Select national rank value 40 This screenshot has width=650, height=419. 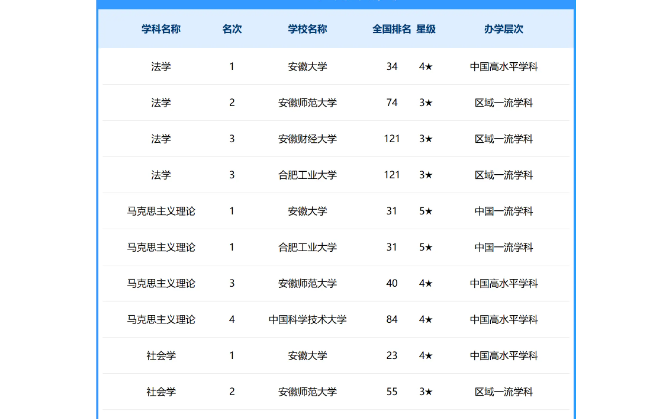coord(392,283)
